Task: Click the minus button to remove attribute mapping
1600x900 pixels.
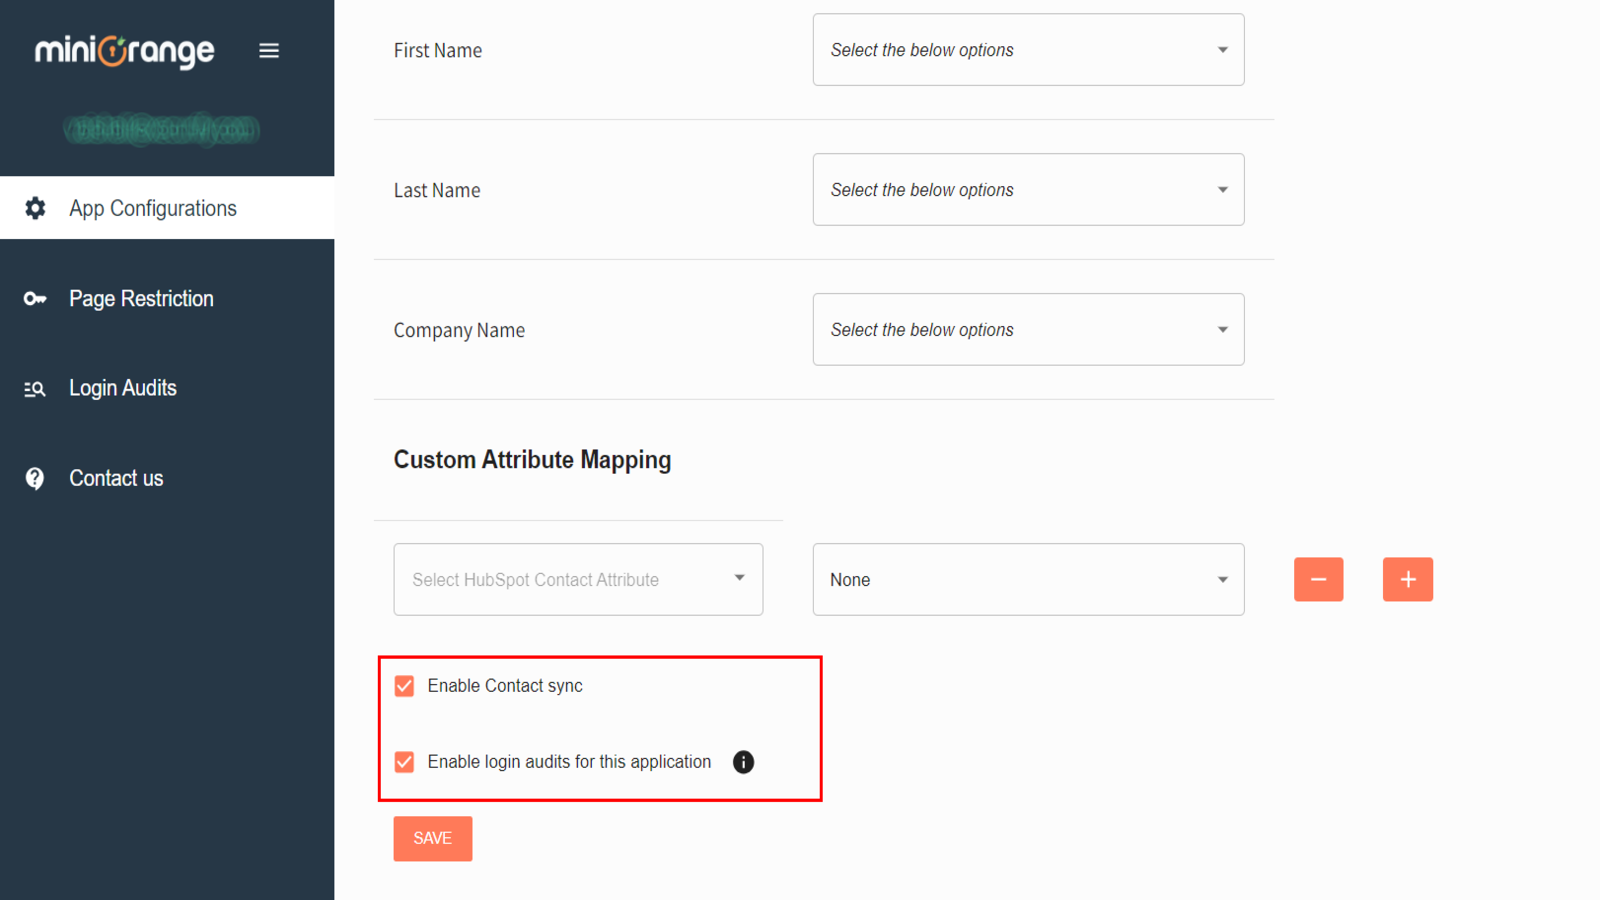Action: pyautogui.click(x=1318, y=579)
